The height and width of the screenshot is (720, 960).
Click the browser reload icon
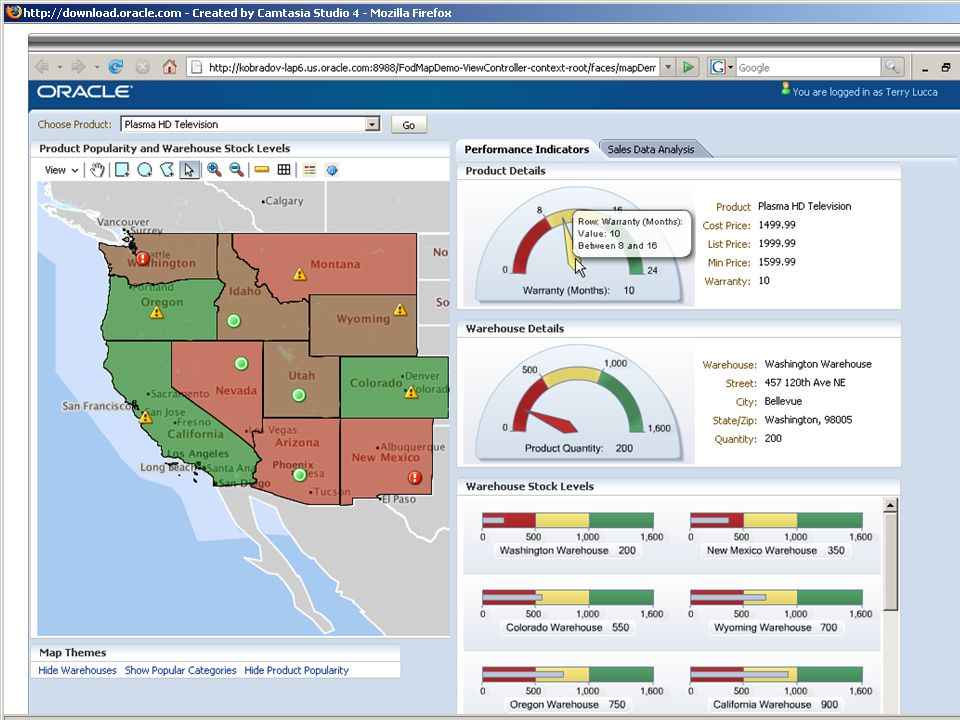[x=116, y=67]
